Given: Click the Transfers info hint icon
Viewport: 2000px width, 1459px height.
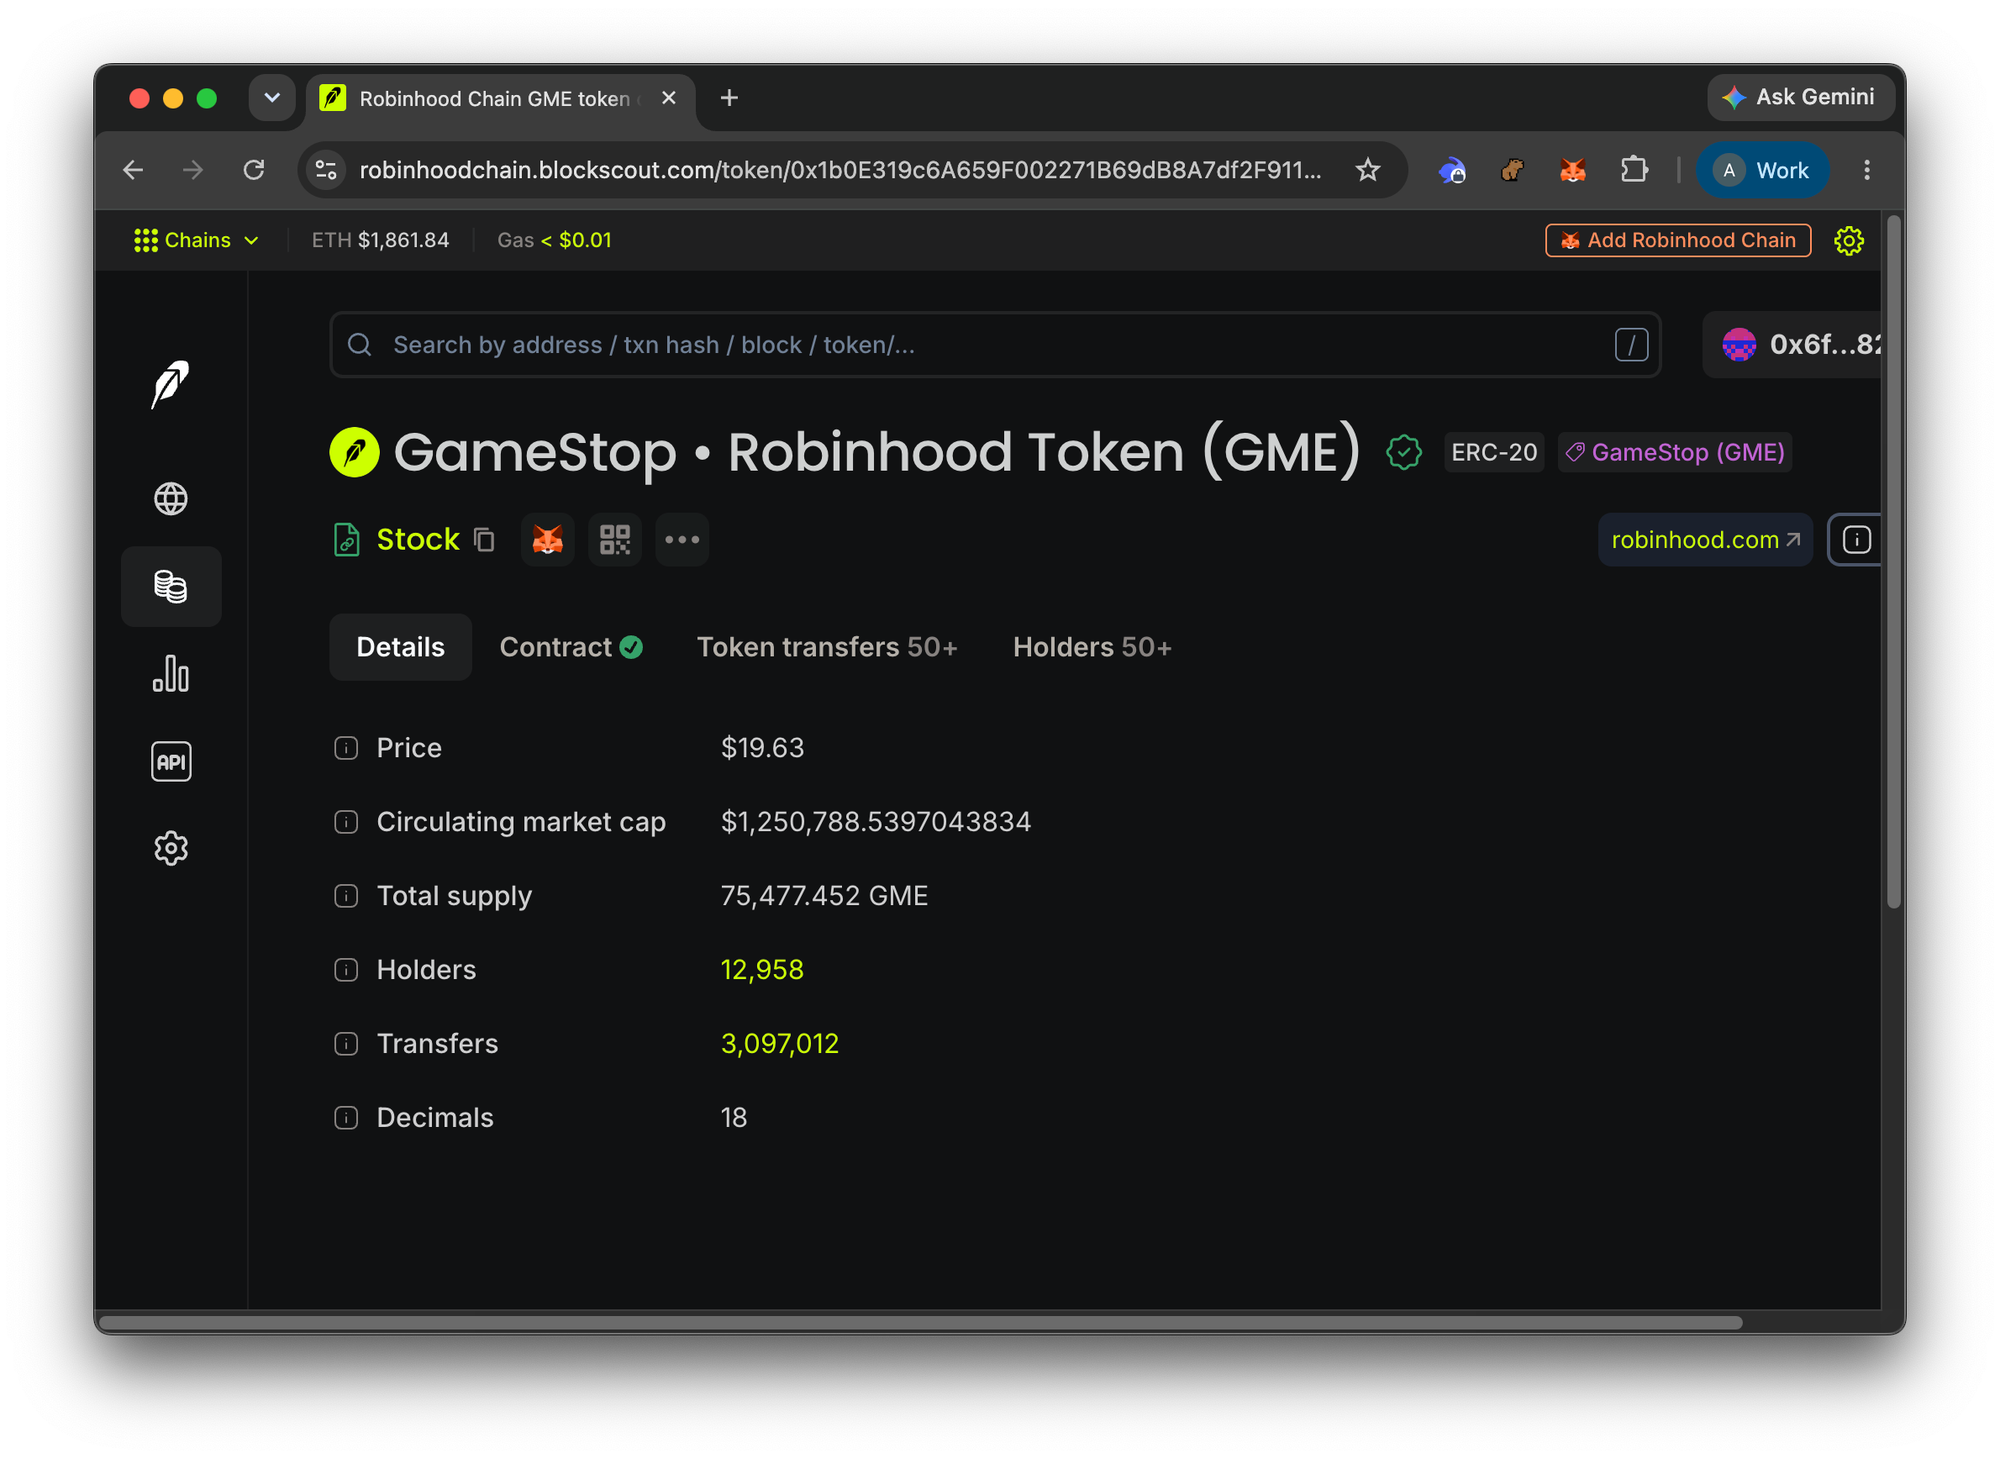Looking at the screenshot, I should pyautogui.click(x=346, y=1044).
